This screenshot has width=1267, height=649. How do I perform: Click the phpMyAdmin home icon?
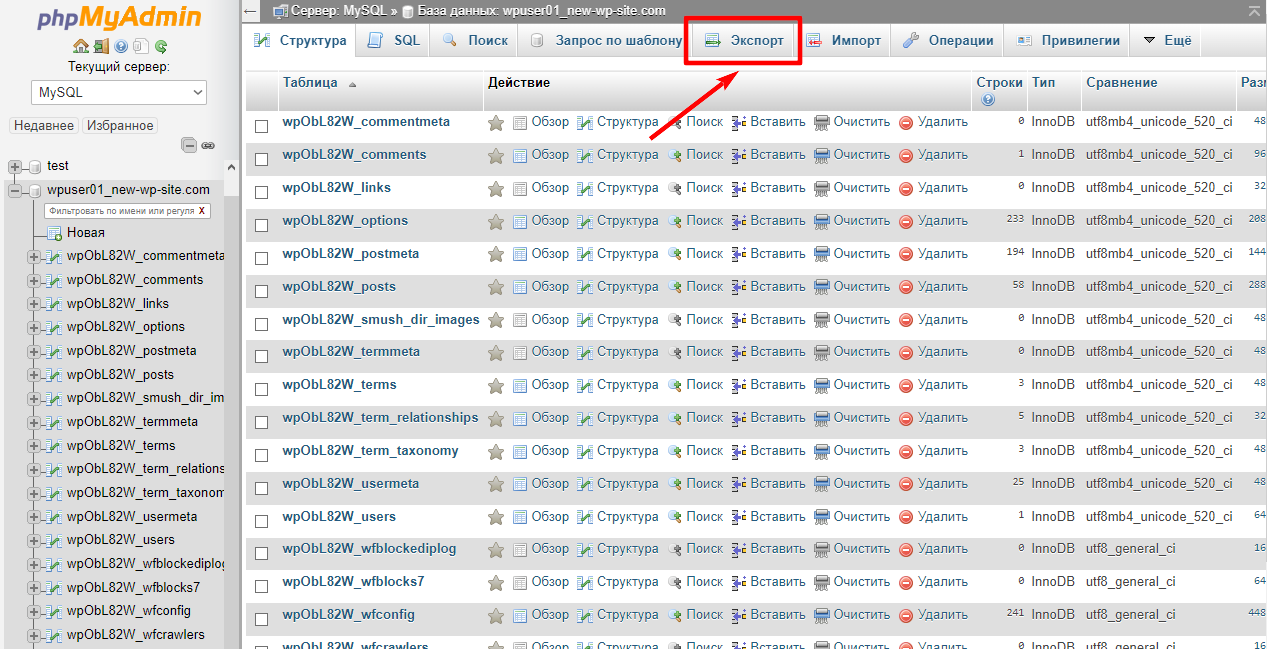tap(81, 46)
